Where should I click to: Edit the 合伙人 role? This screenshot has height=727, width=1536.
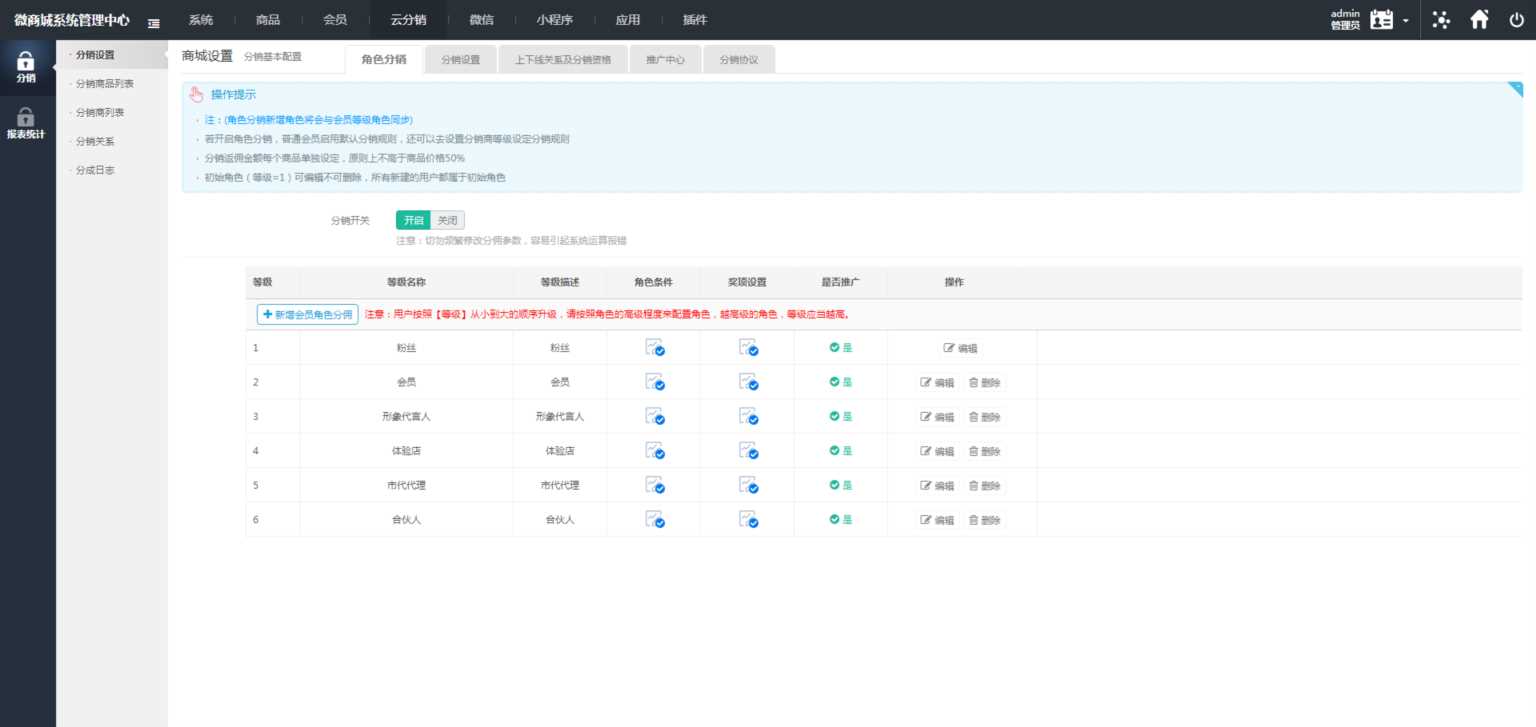pos(937,521)
